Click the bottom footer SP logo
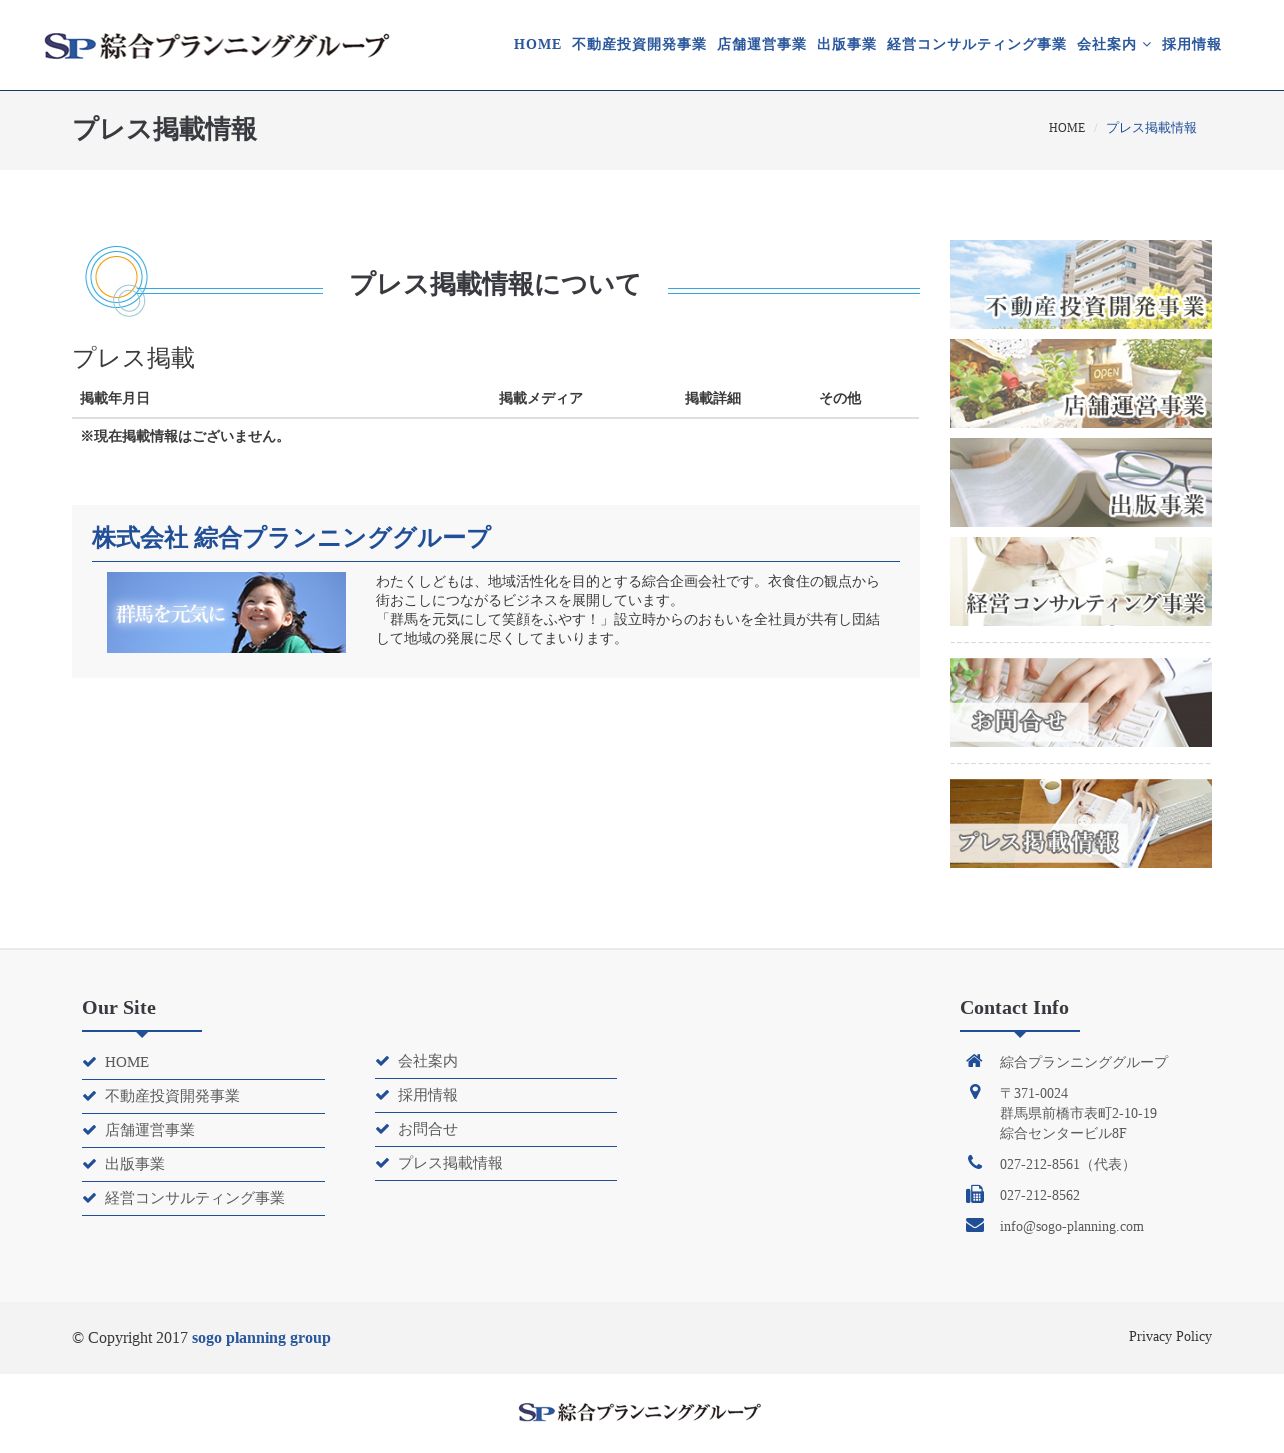1284x1453 pixels. pyautogui.click(x=640, y=1412)
